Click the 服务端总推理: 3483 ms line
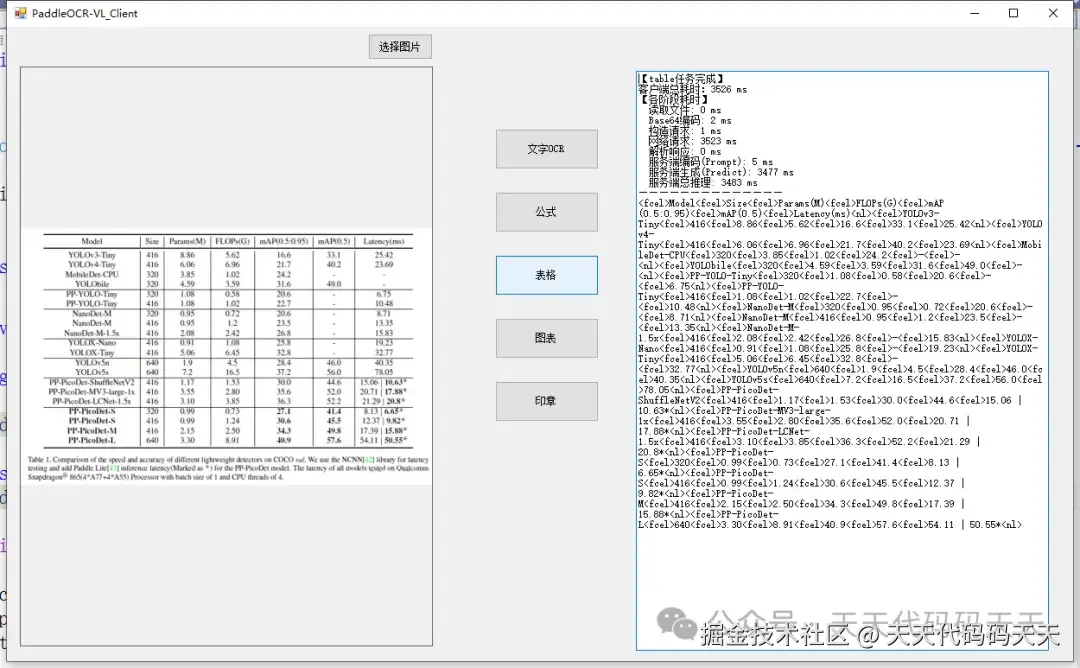This screenshot has height=668, width=1080. (703, 182)
